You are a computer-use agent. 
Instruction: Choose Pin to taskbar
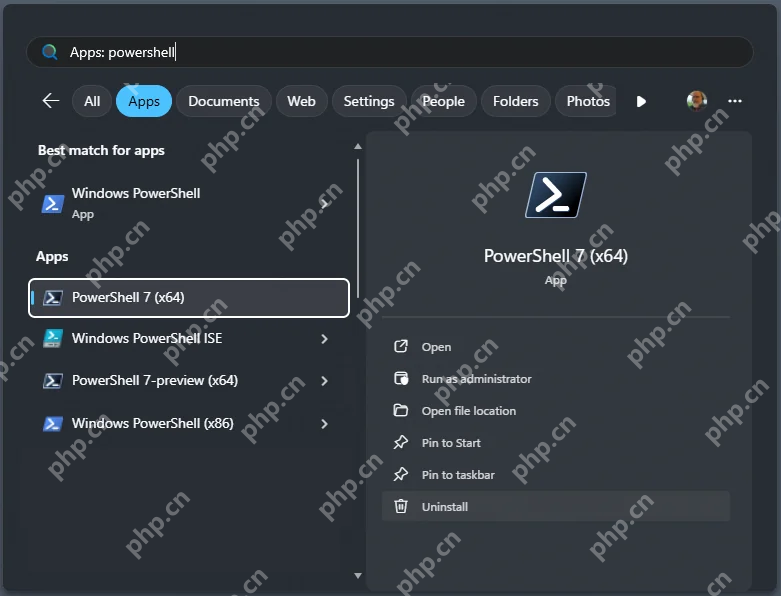[556, 475]
